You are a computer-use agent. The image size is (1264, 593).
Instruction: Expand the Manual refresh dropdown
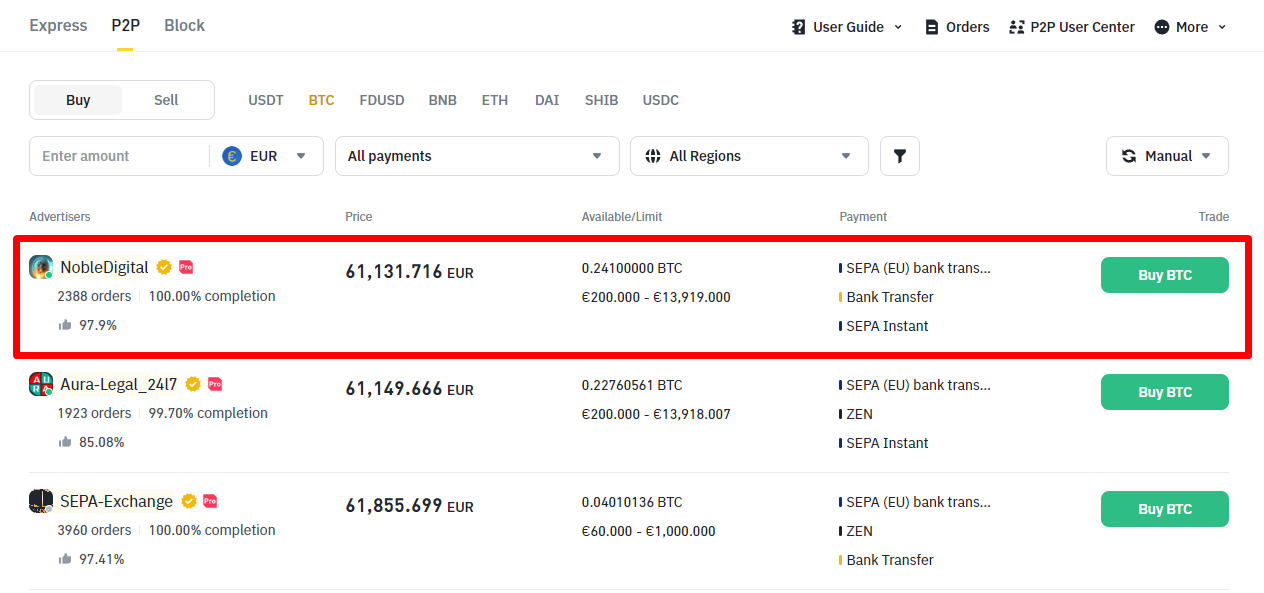click(1166, 156)
